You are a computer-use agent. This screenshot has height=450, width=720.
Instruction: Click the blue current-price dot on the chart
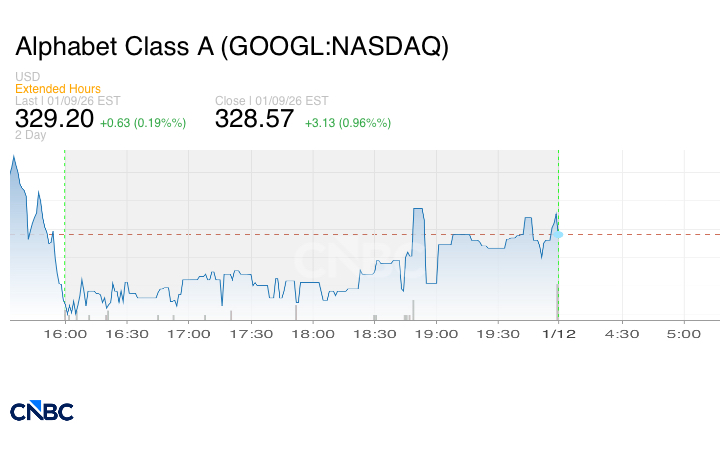click(559, 234)
